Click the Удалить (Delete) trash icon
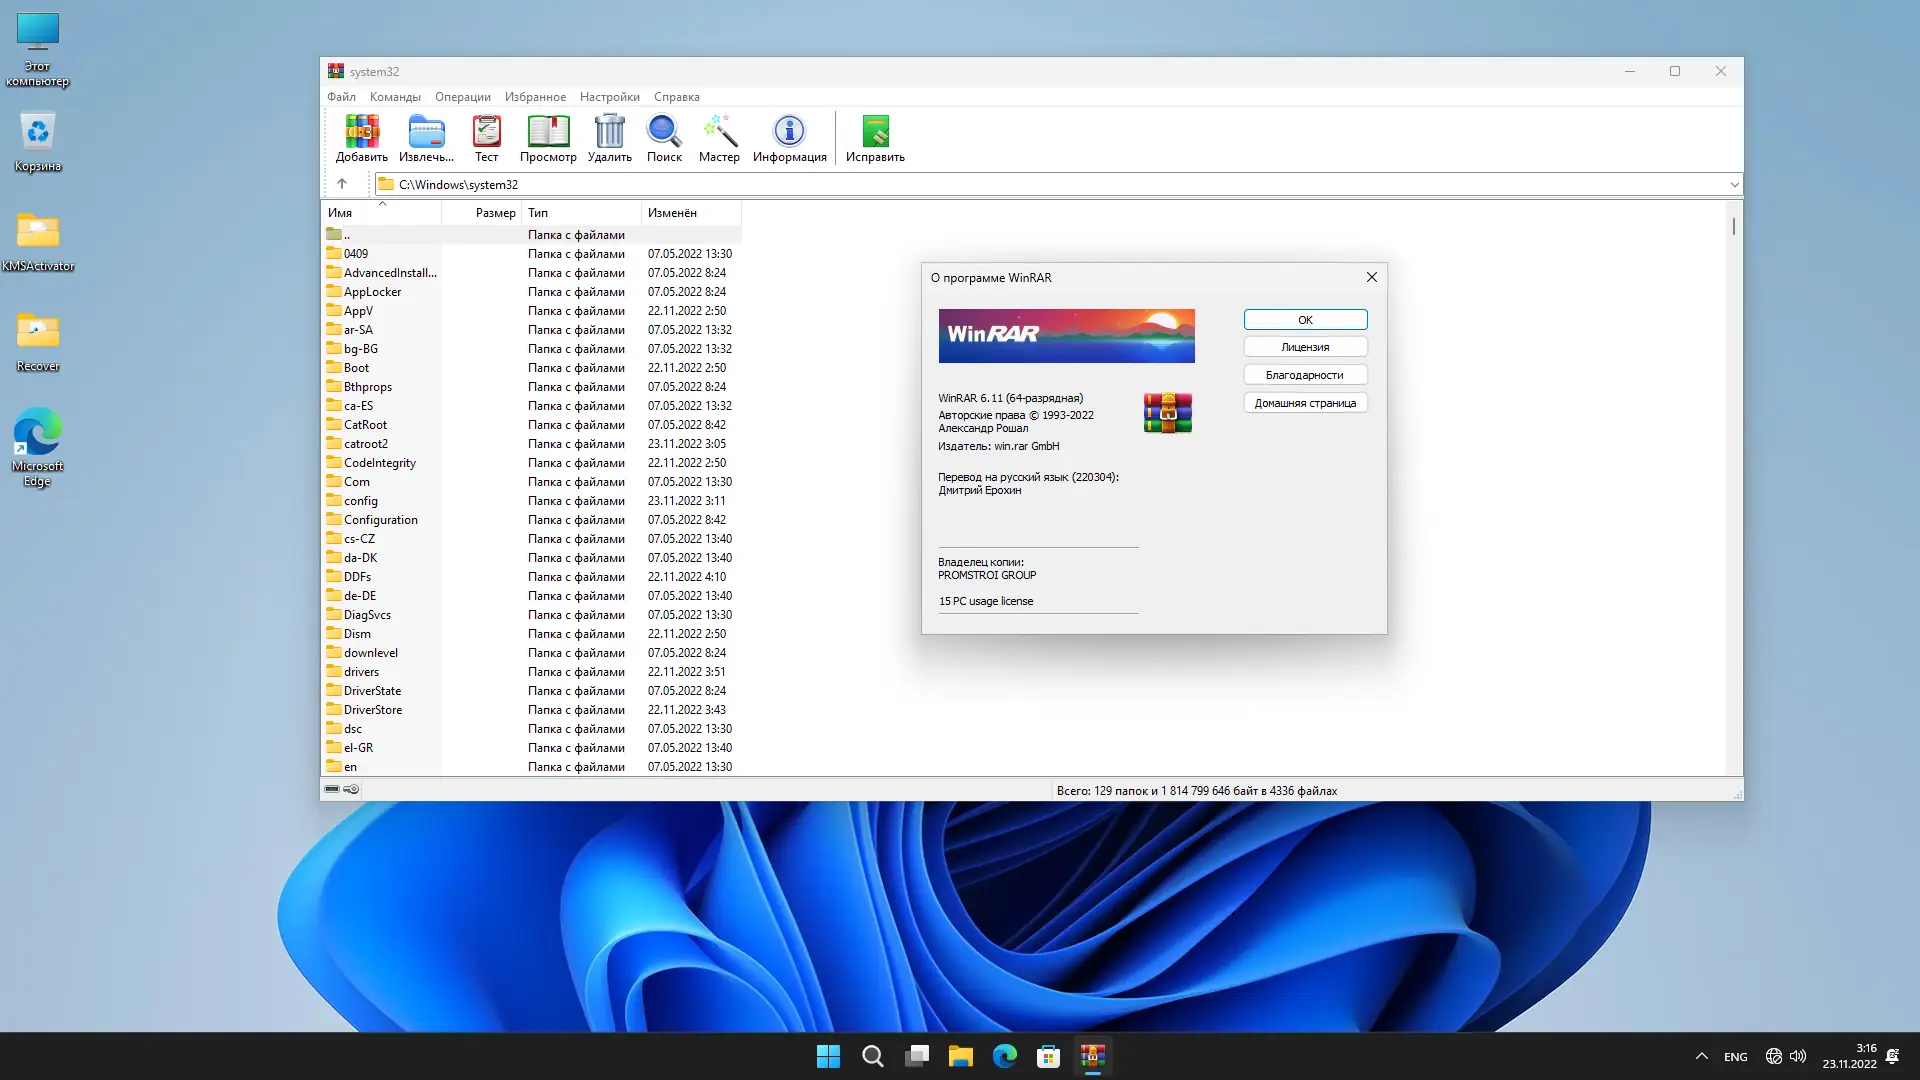This screenshot has height=1080, width=1920. coord(609,137)
